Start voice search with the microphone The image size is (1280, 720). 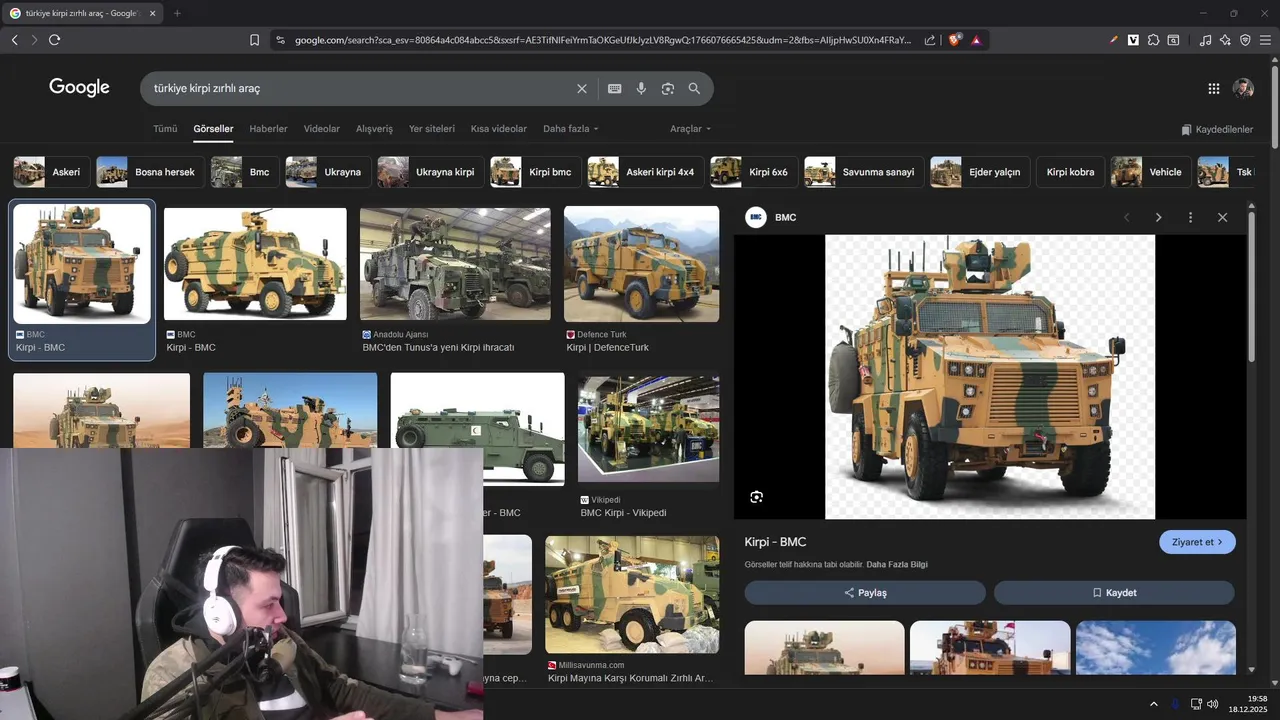click(x=641, y=88)
